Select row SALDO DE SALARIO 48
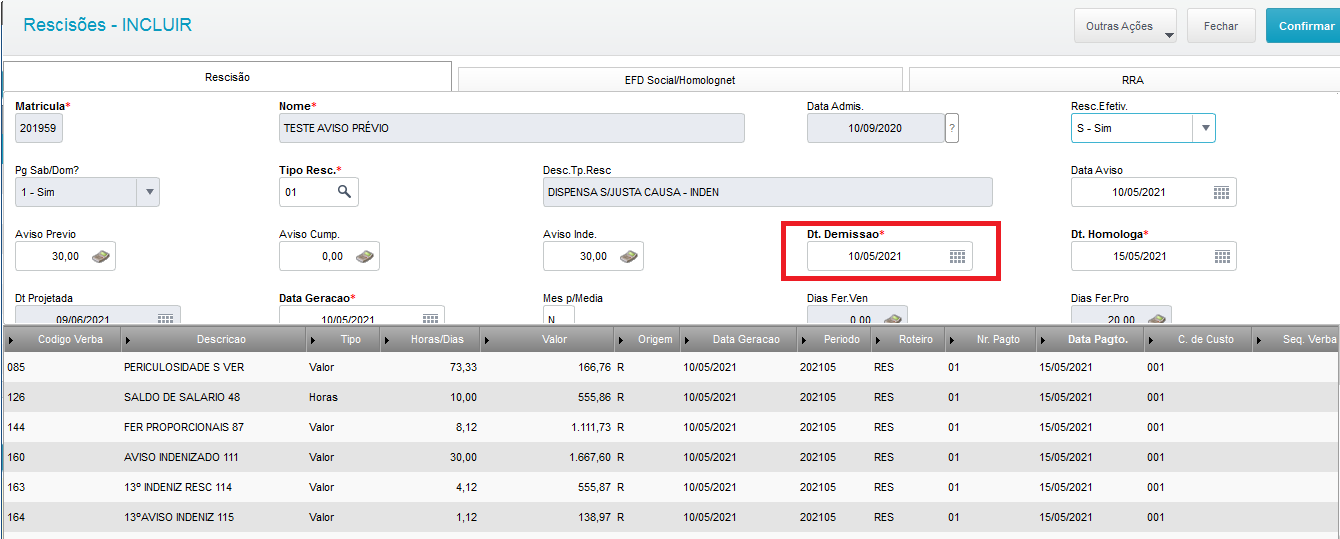The width and height of the screenshot is (1340, 539). (x=670, y=397)
